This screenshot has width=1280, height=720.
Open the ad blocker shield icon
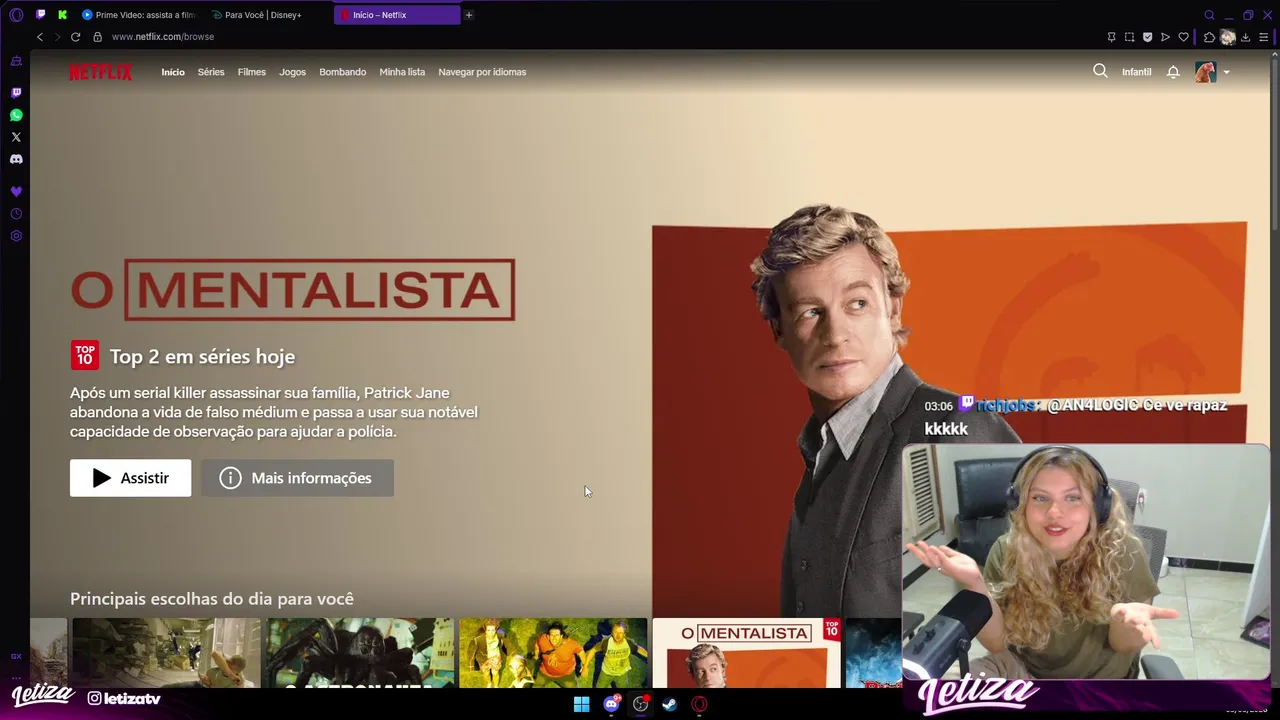coord(1147,37)
